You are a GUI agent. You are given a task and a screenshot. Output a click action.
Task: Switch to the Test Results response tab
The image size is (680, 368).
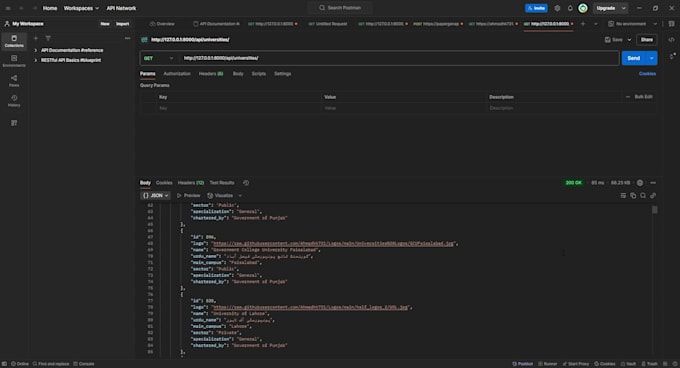click(222, 183)
